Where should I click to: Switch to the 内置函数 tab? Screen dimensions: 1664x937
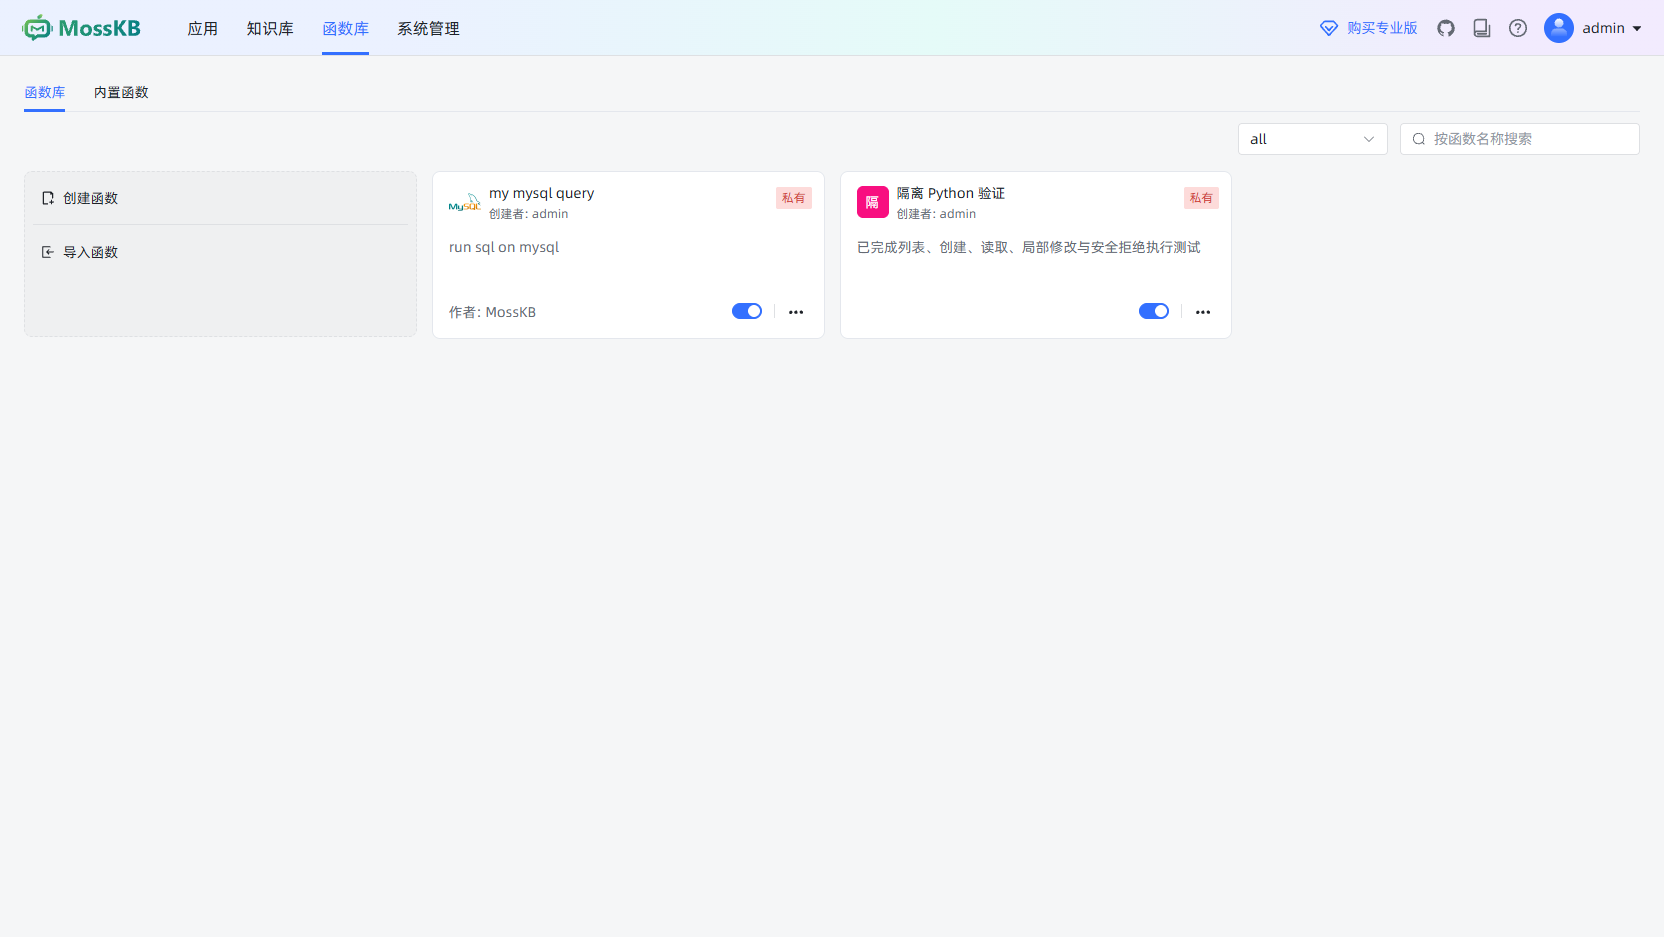point(121,92)
